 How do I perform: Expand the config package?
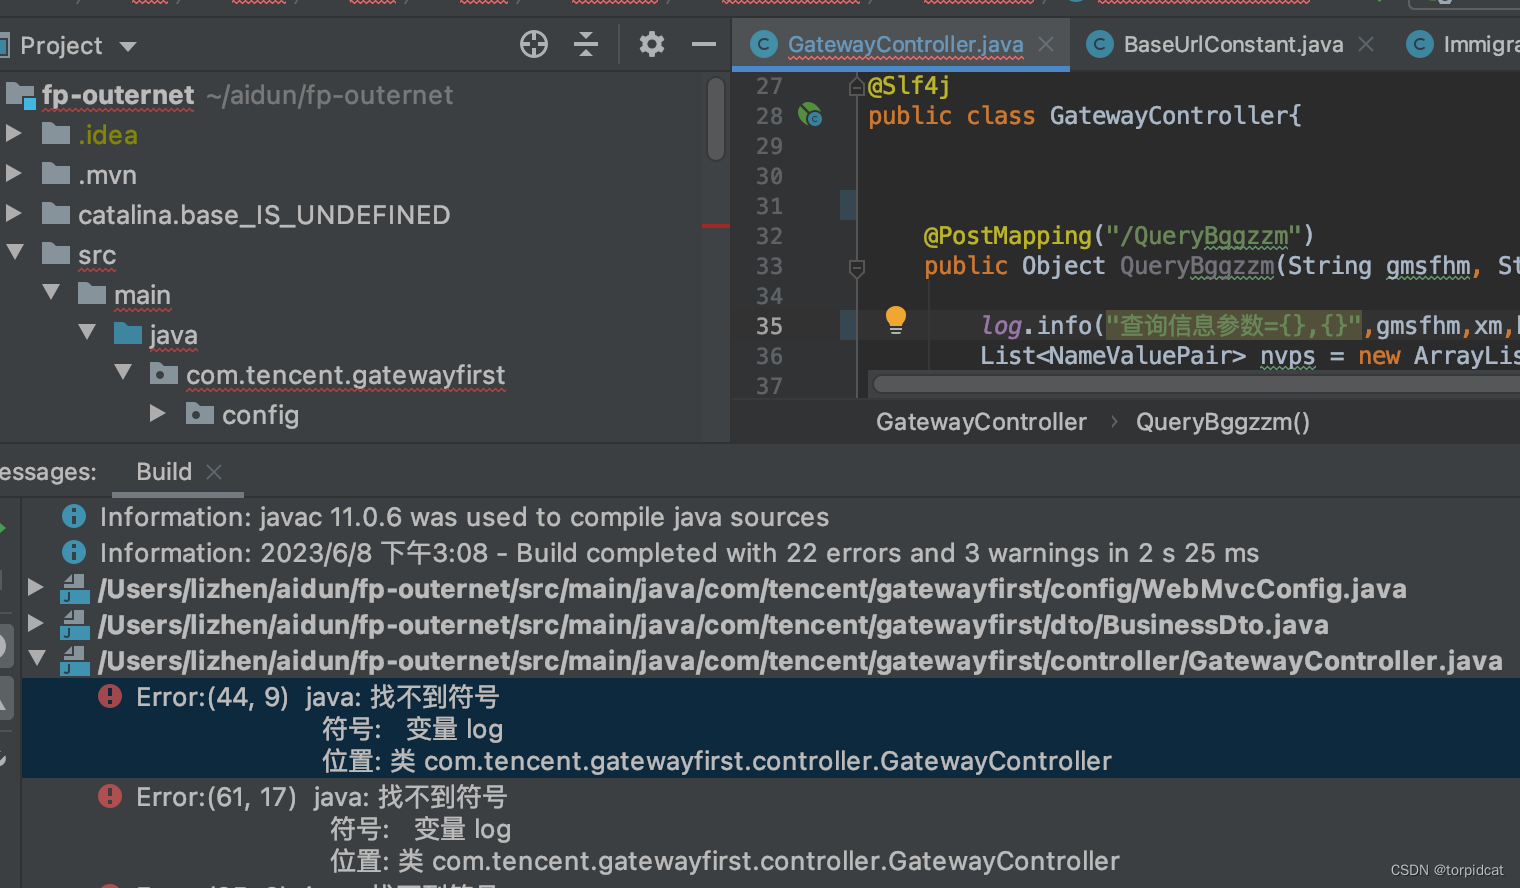pos(157,414)
